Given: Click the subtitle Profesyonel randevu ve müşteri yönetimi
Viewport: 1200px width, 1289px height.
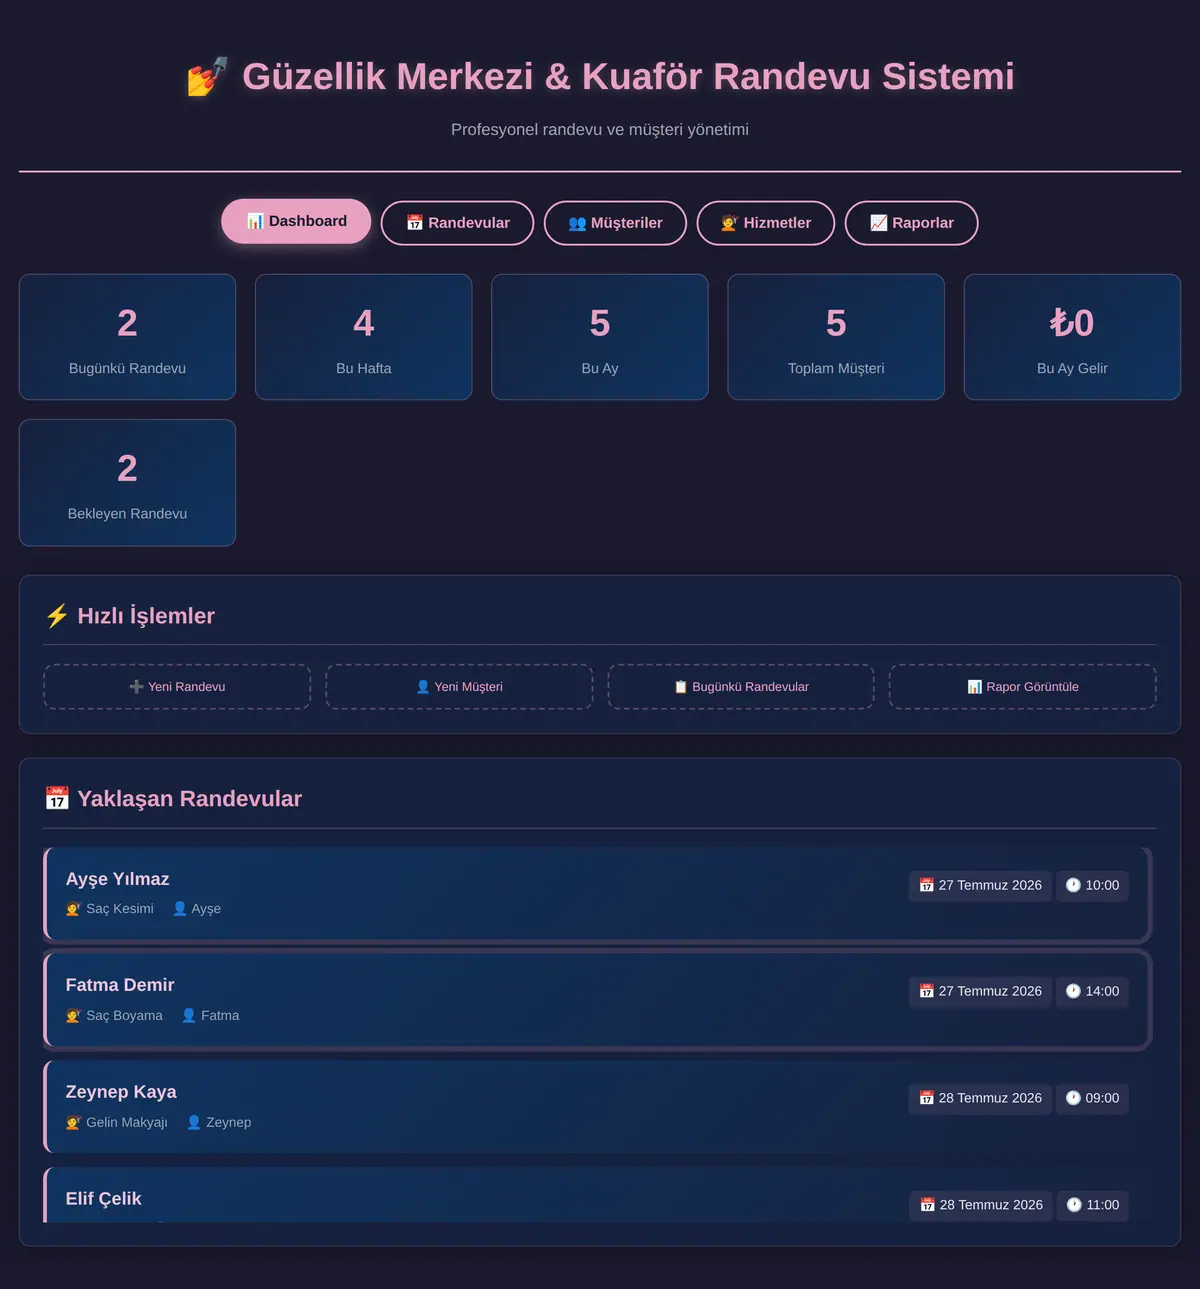Looking at the screenshot, I should click(x=600, y=129).
